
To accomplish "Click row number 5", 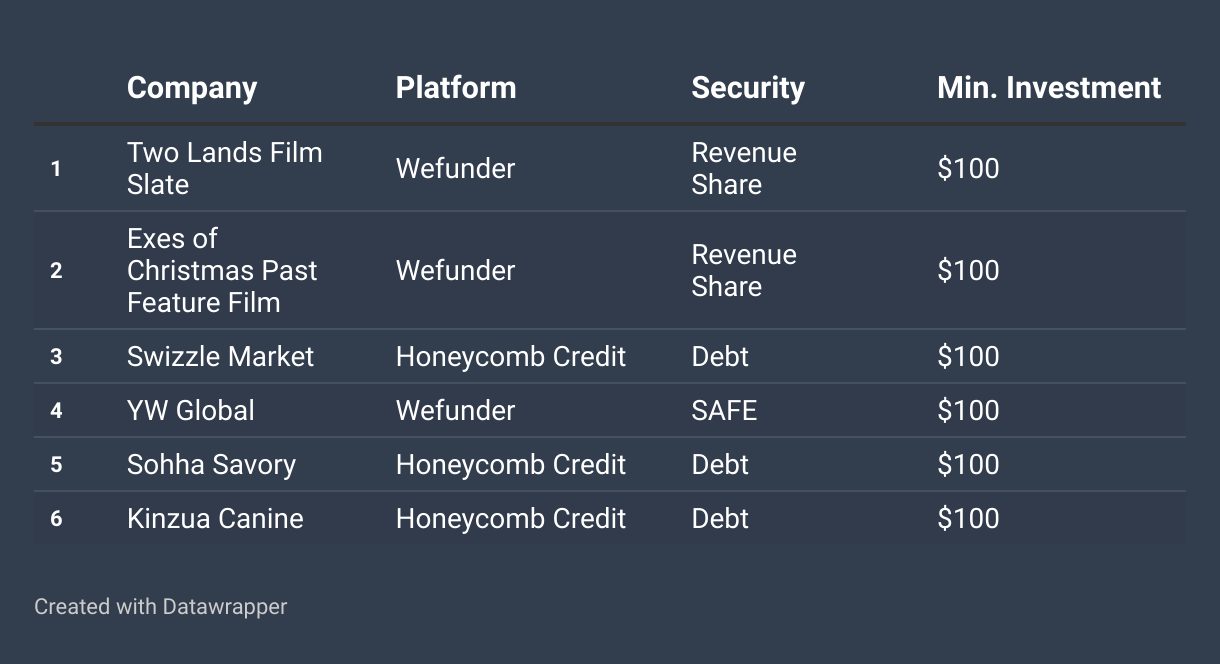I will click(x=56, y=465).
